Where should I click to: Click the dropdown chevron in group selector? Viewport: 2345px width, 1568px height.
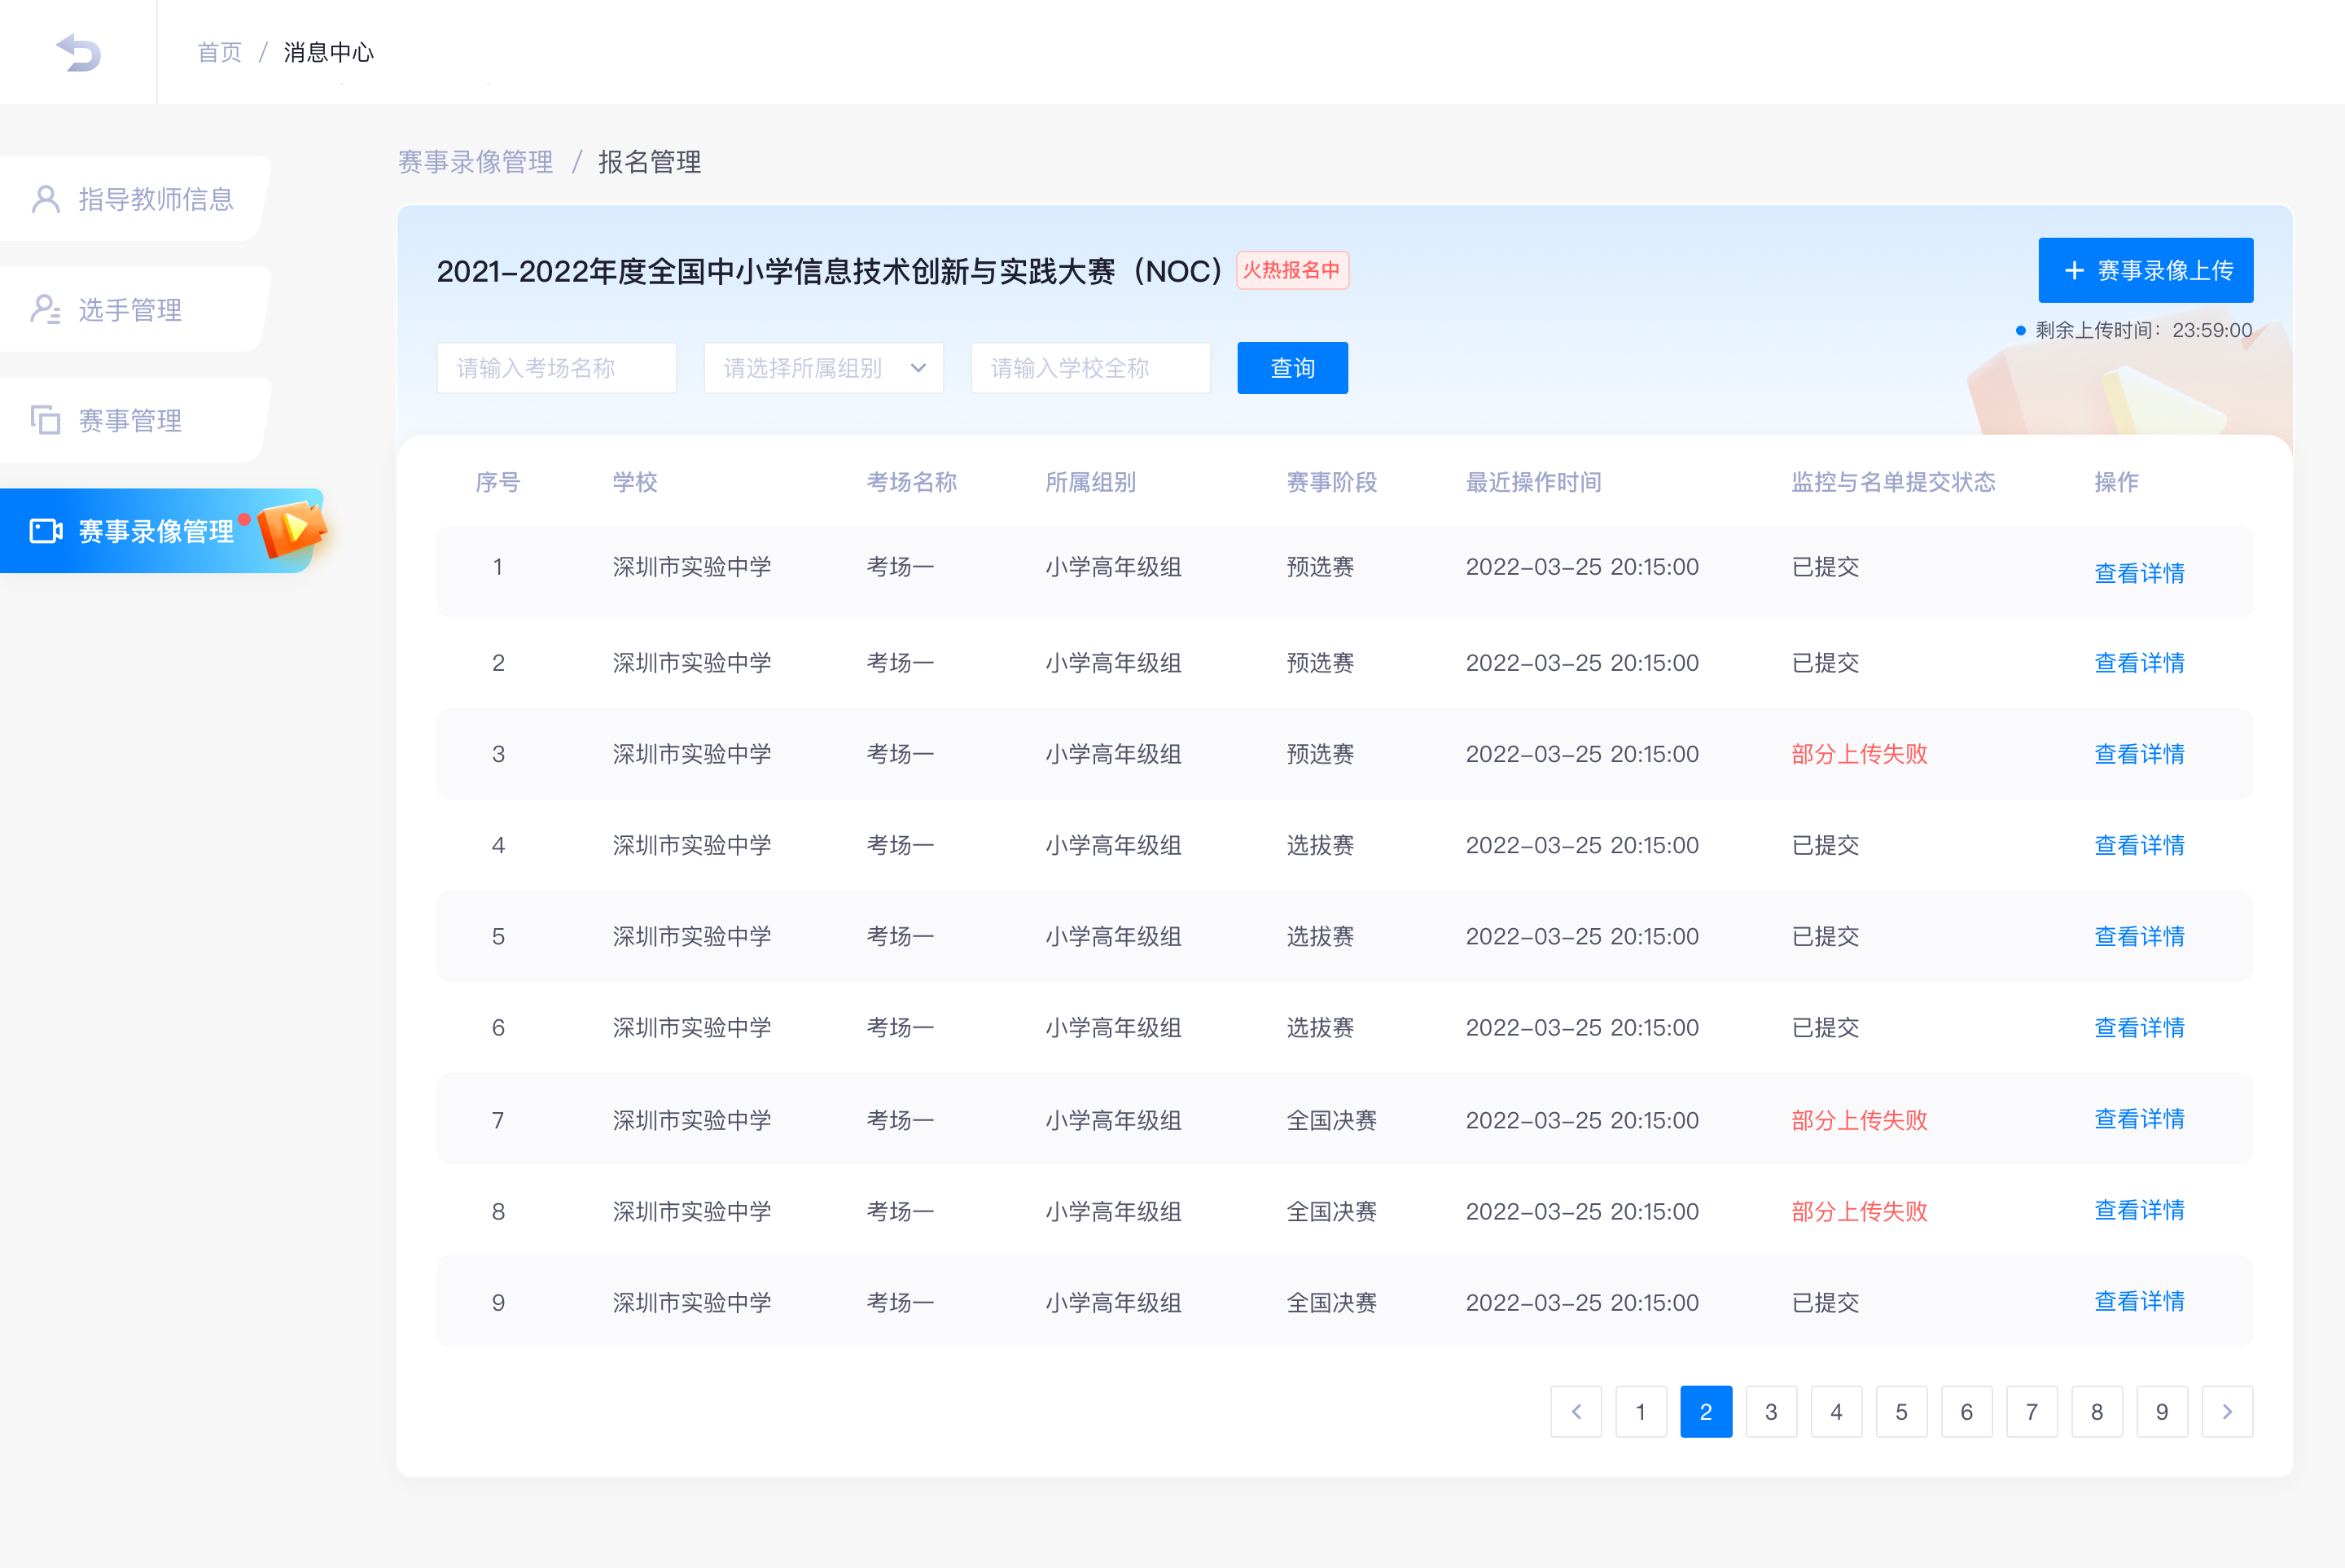(918, 368)
